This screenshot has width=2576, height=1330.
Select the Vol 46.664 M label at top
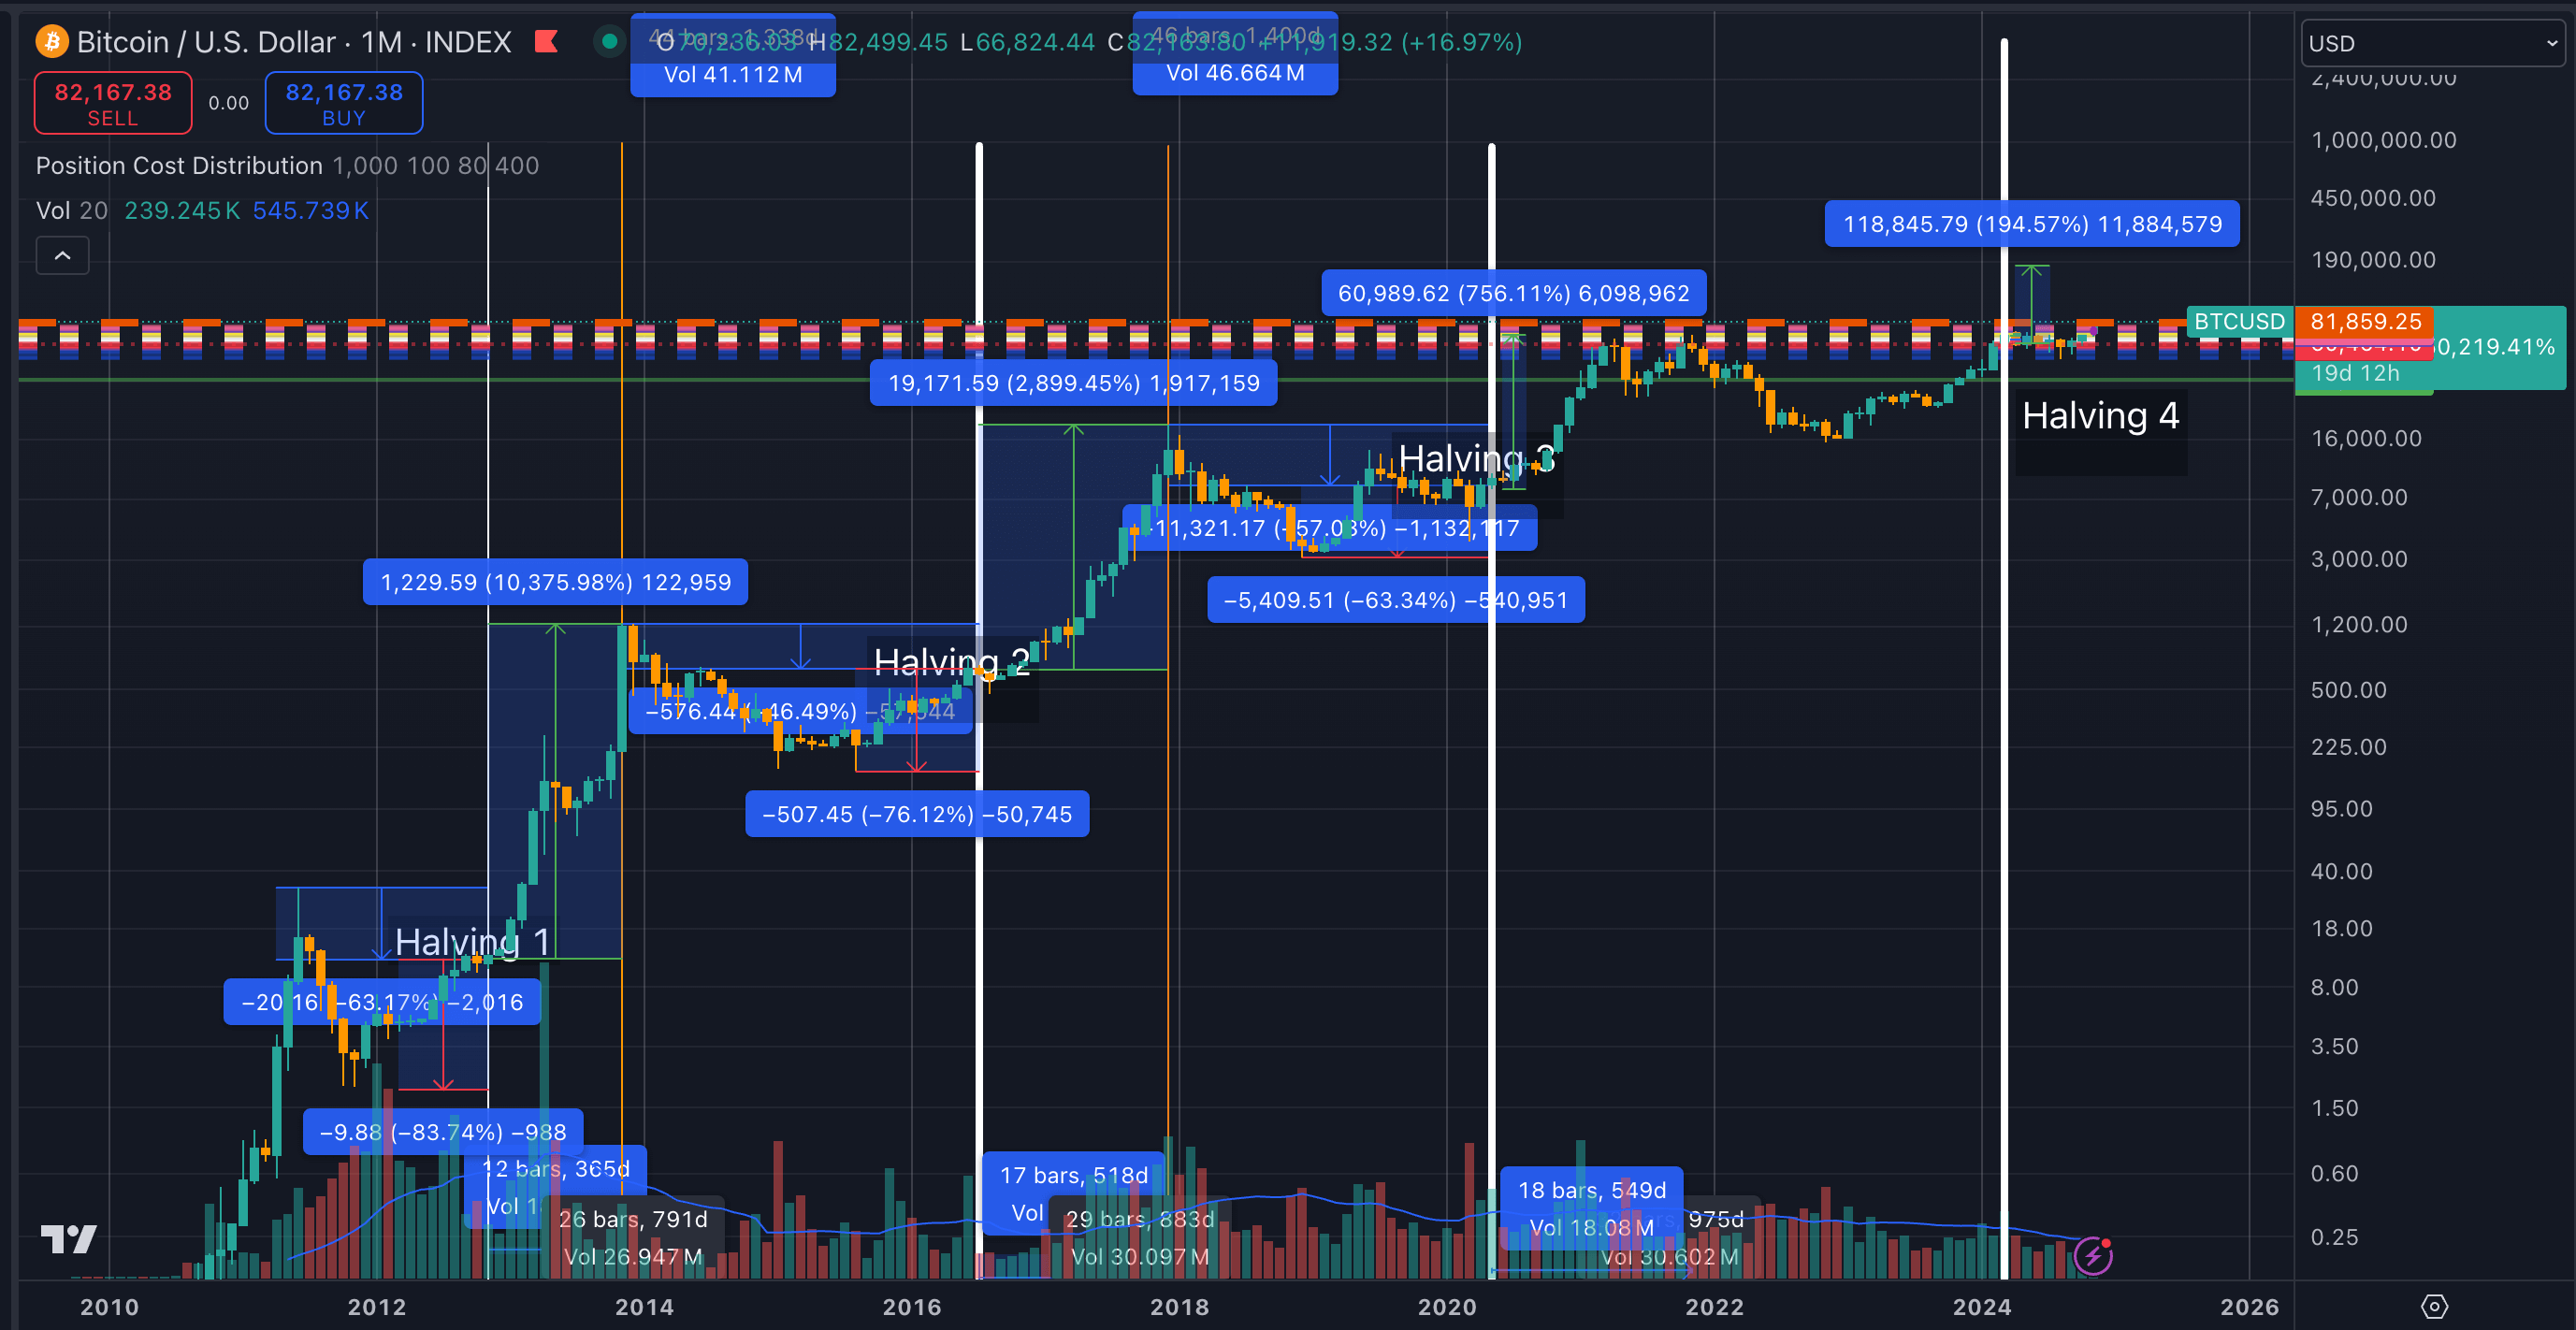coord(1235,73)
